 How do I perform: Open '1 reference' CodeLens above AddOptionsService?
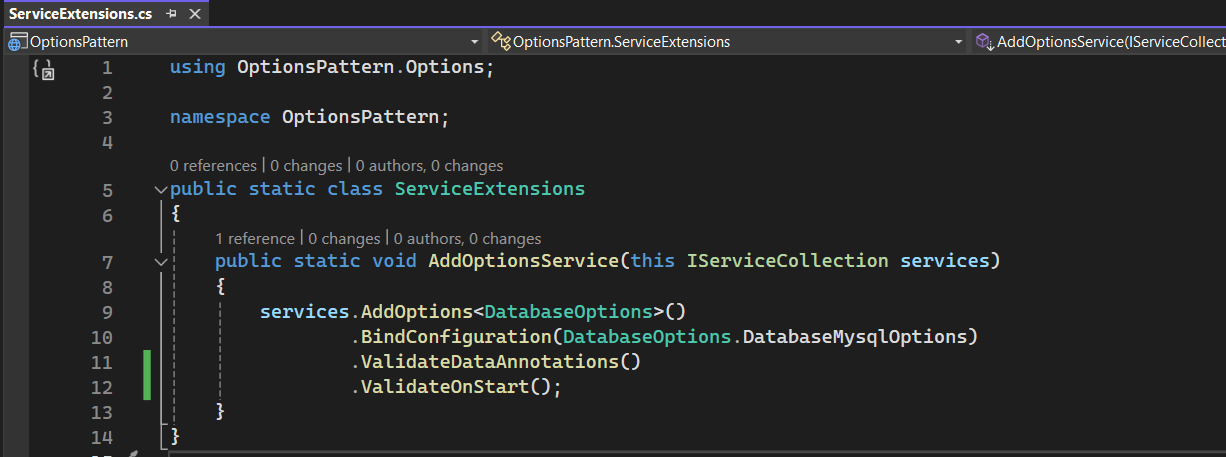pyautogui.click(x=254, y=239)
